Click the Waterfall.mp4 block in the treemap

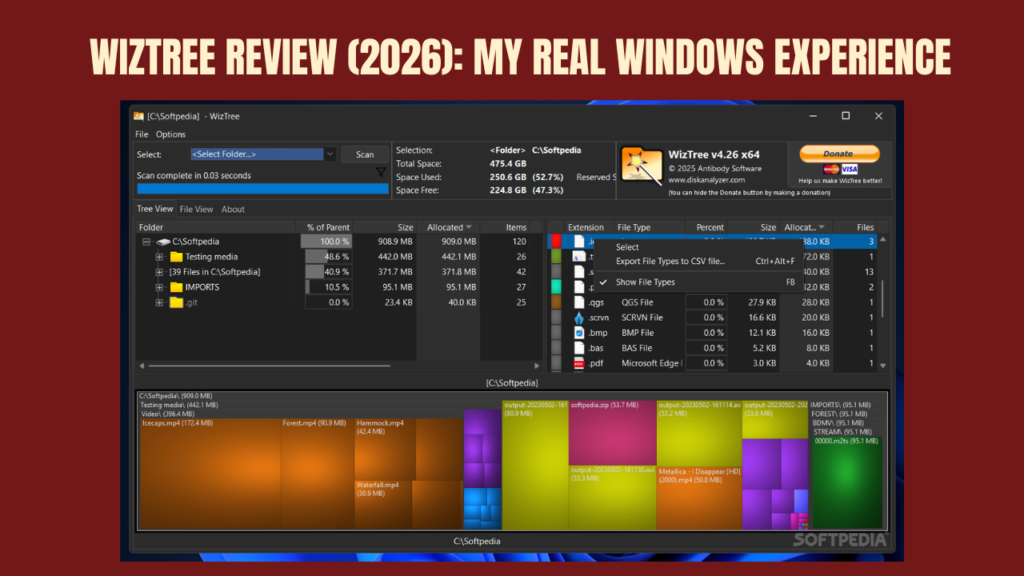tap(383, 505)
